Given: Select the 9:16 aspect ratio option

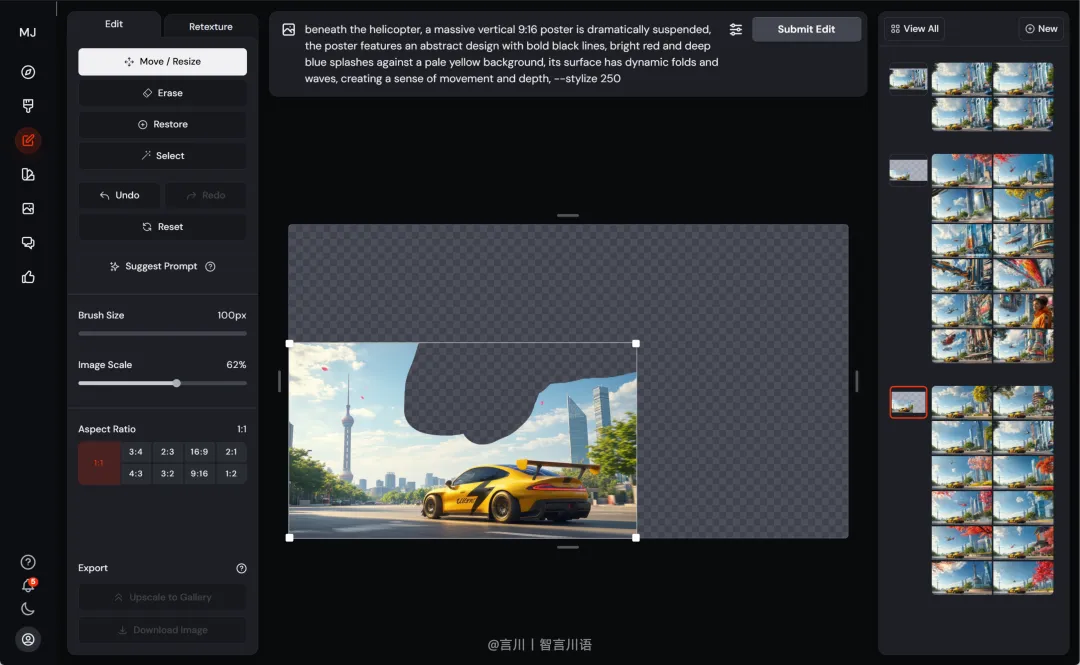Looking at the screenshot, I should tap(199, 473).
